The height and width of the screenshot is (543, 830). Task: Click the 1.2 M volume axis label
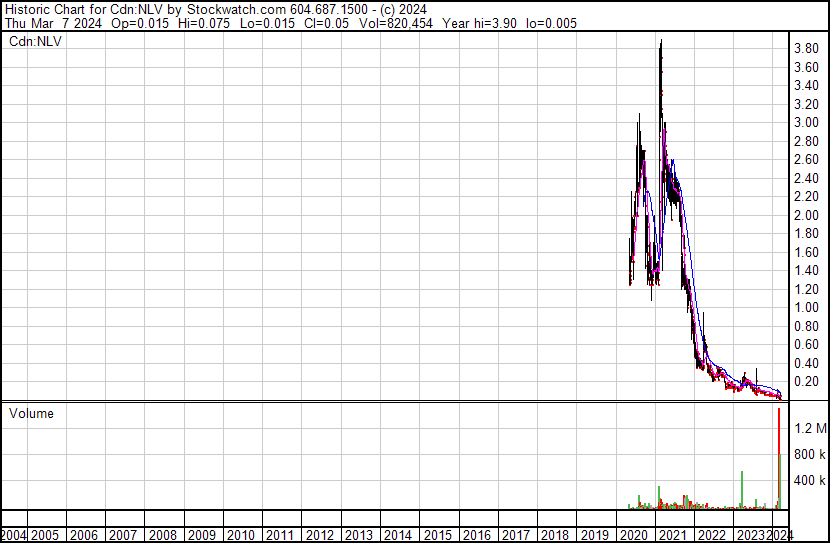809,428
